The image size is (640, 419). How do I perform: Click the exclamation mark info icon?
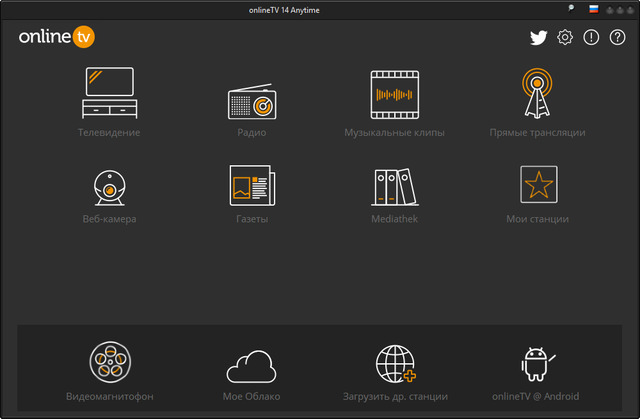point(591,38)
